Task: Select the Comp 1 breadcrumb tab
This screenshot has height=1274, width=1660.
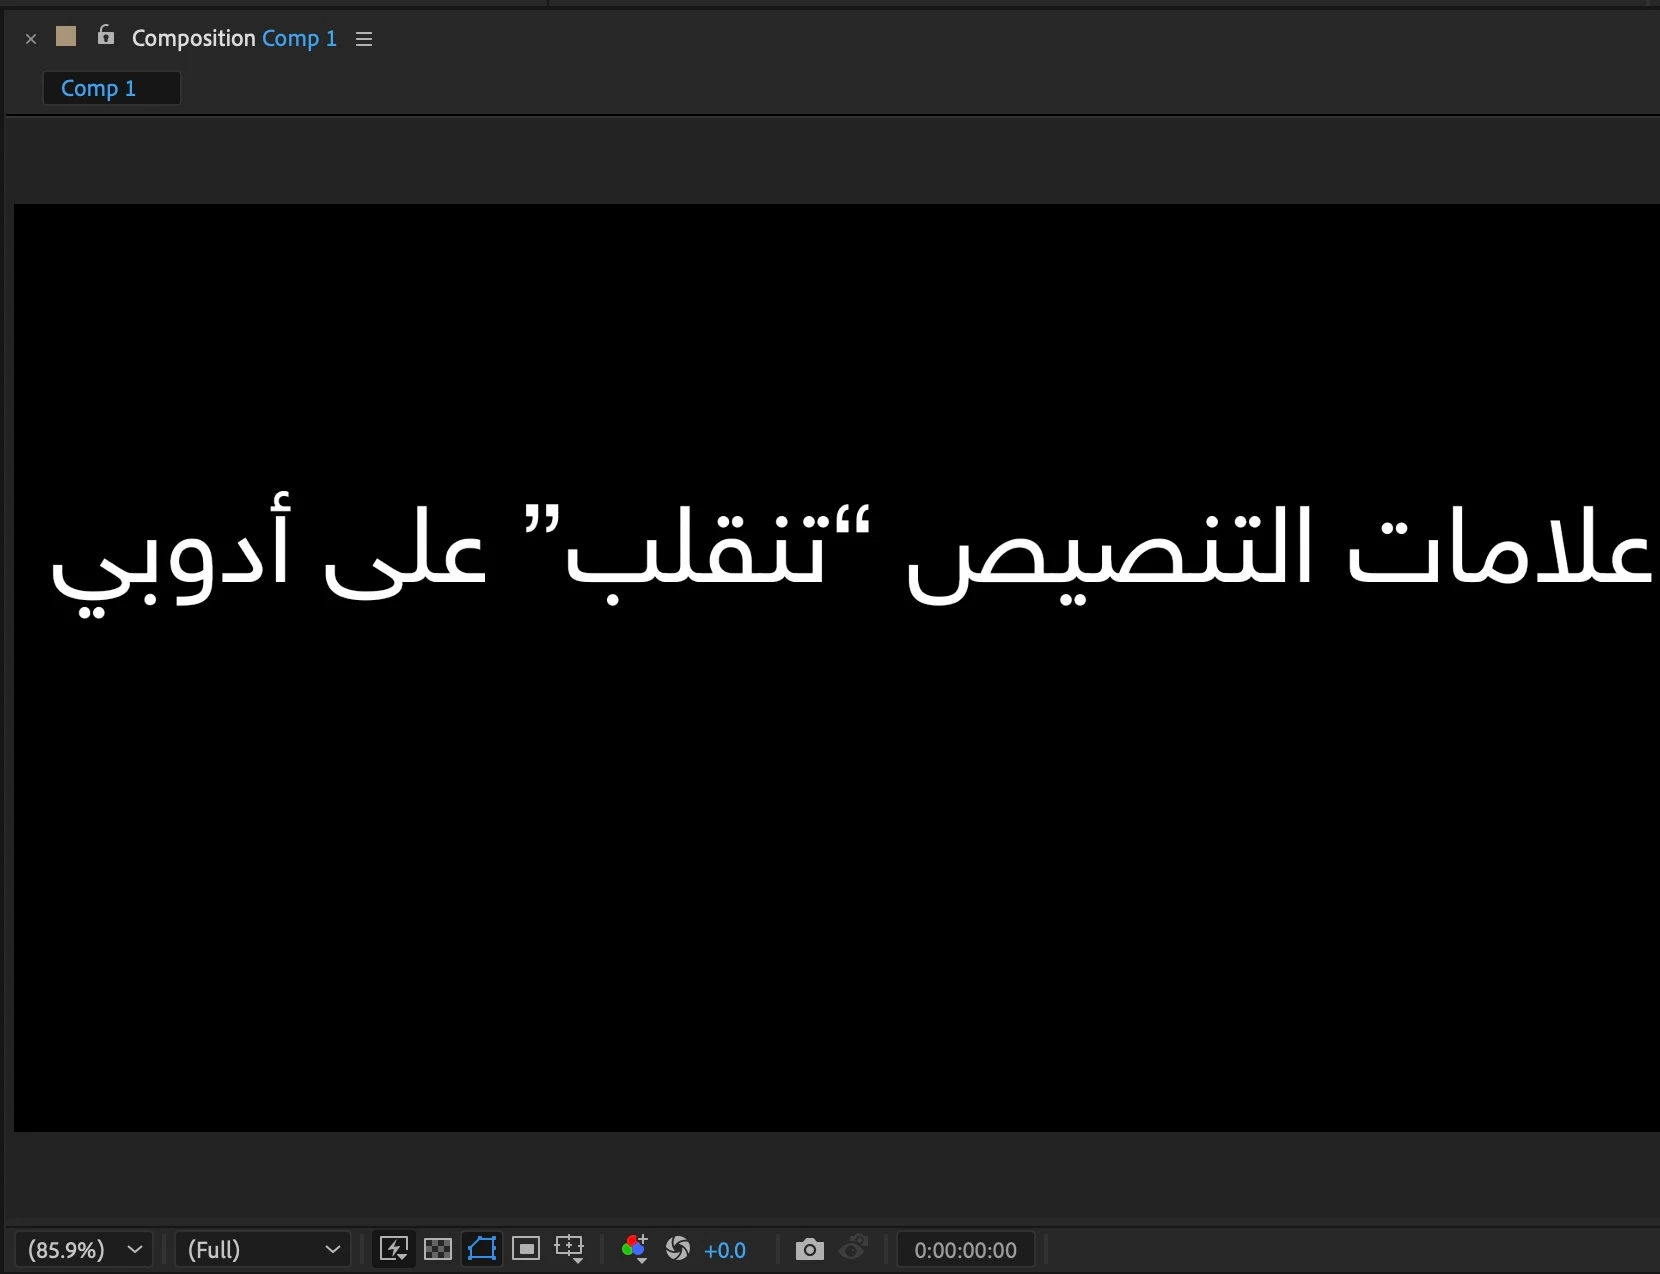Action: point(111,88)
